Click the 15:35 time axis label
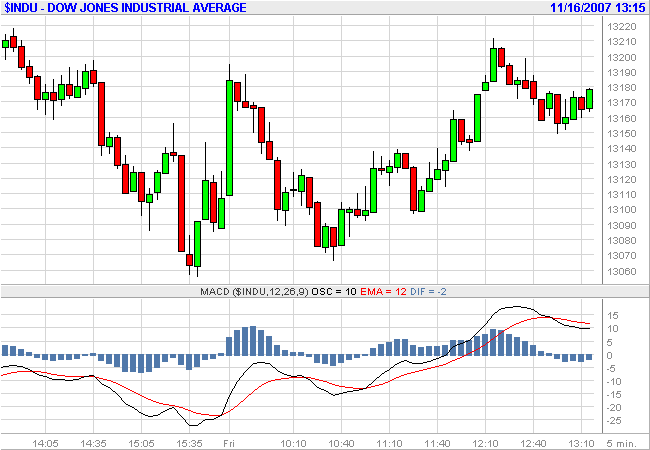 [x=189, y=443]
